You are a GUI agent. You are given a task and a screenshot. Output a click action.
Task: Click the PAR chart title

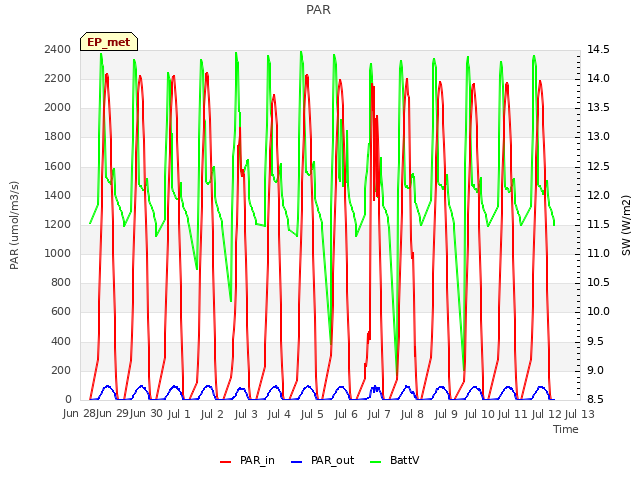(318, 10)
